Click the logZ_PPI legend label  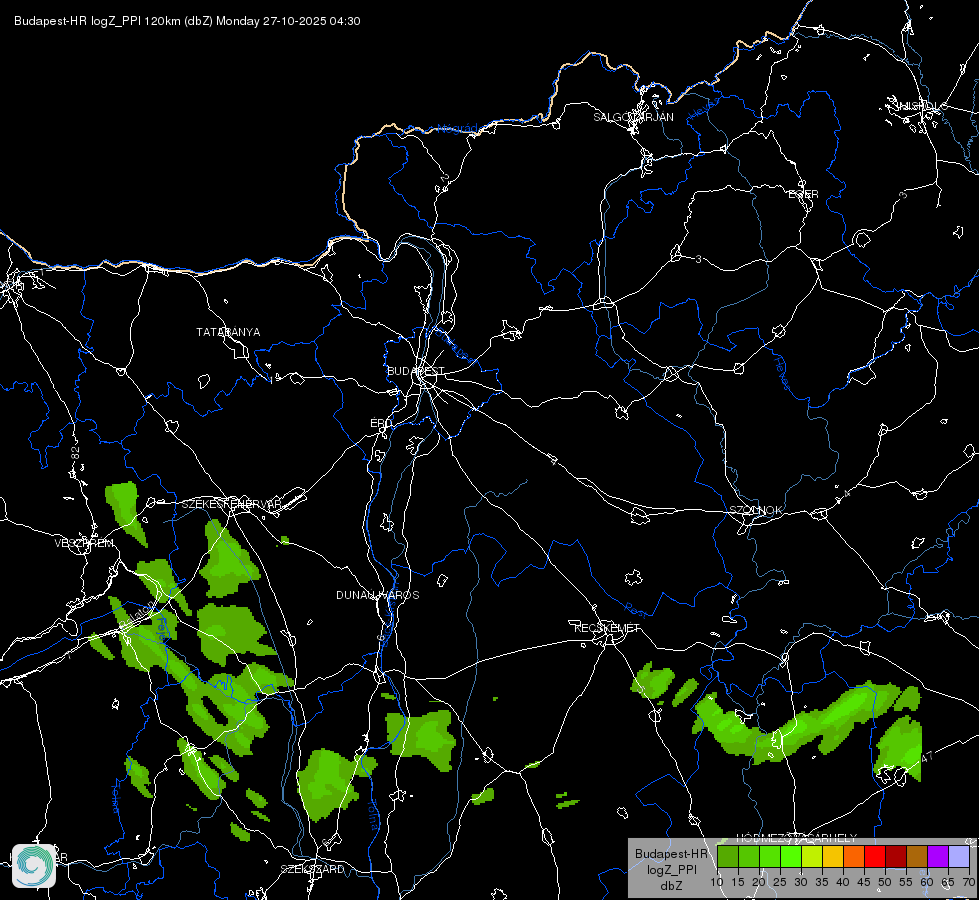pyautogui.click(x=671, y=869)
